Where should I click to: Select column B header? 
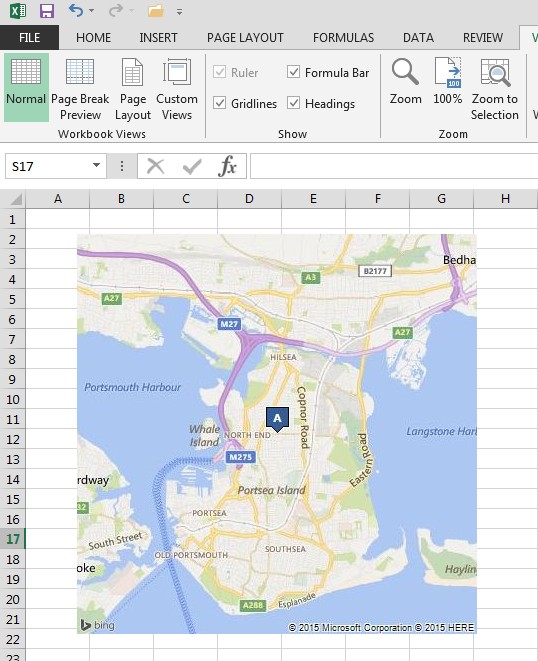pyautogui.click(x=121, y=199)
